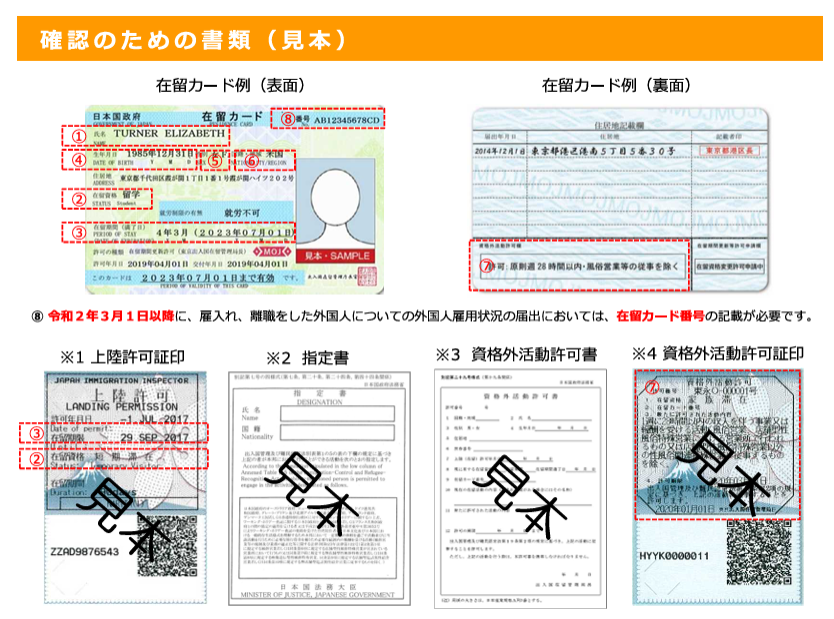The image size is (834, 619).
Task: Click the 日本国政府 text on the card front
Action: pos(117,116)
